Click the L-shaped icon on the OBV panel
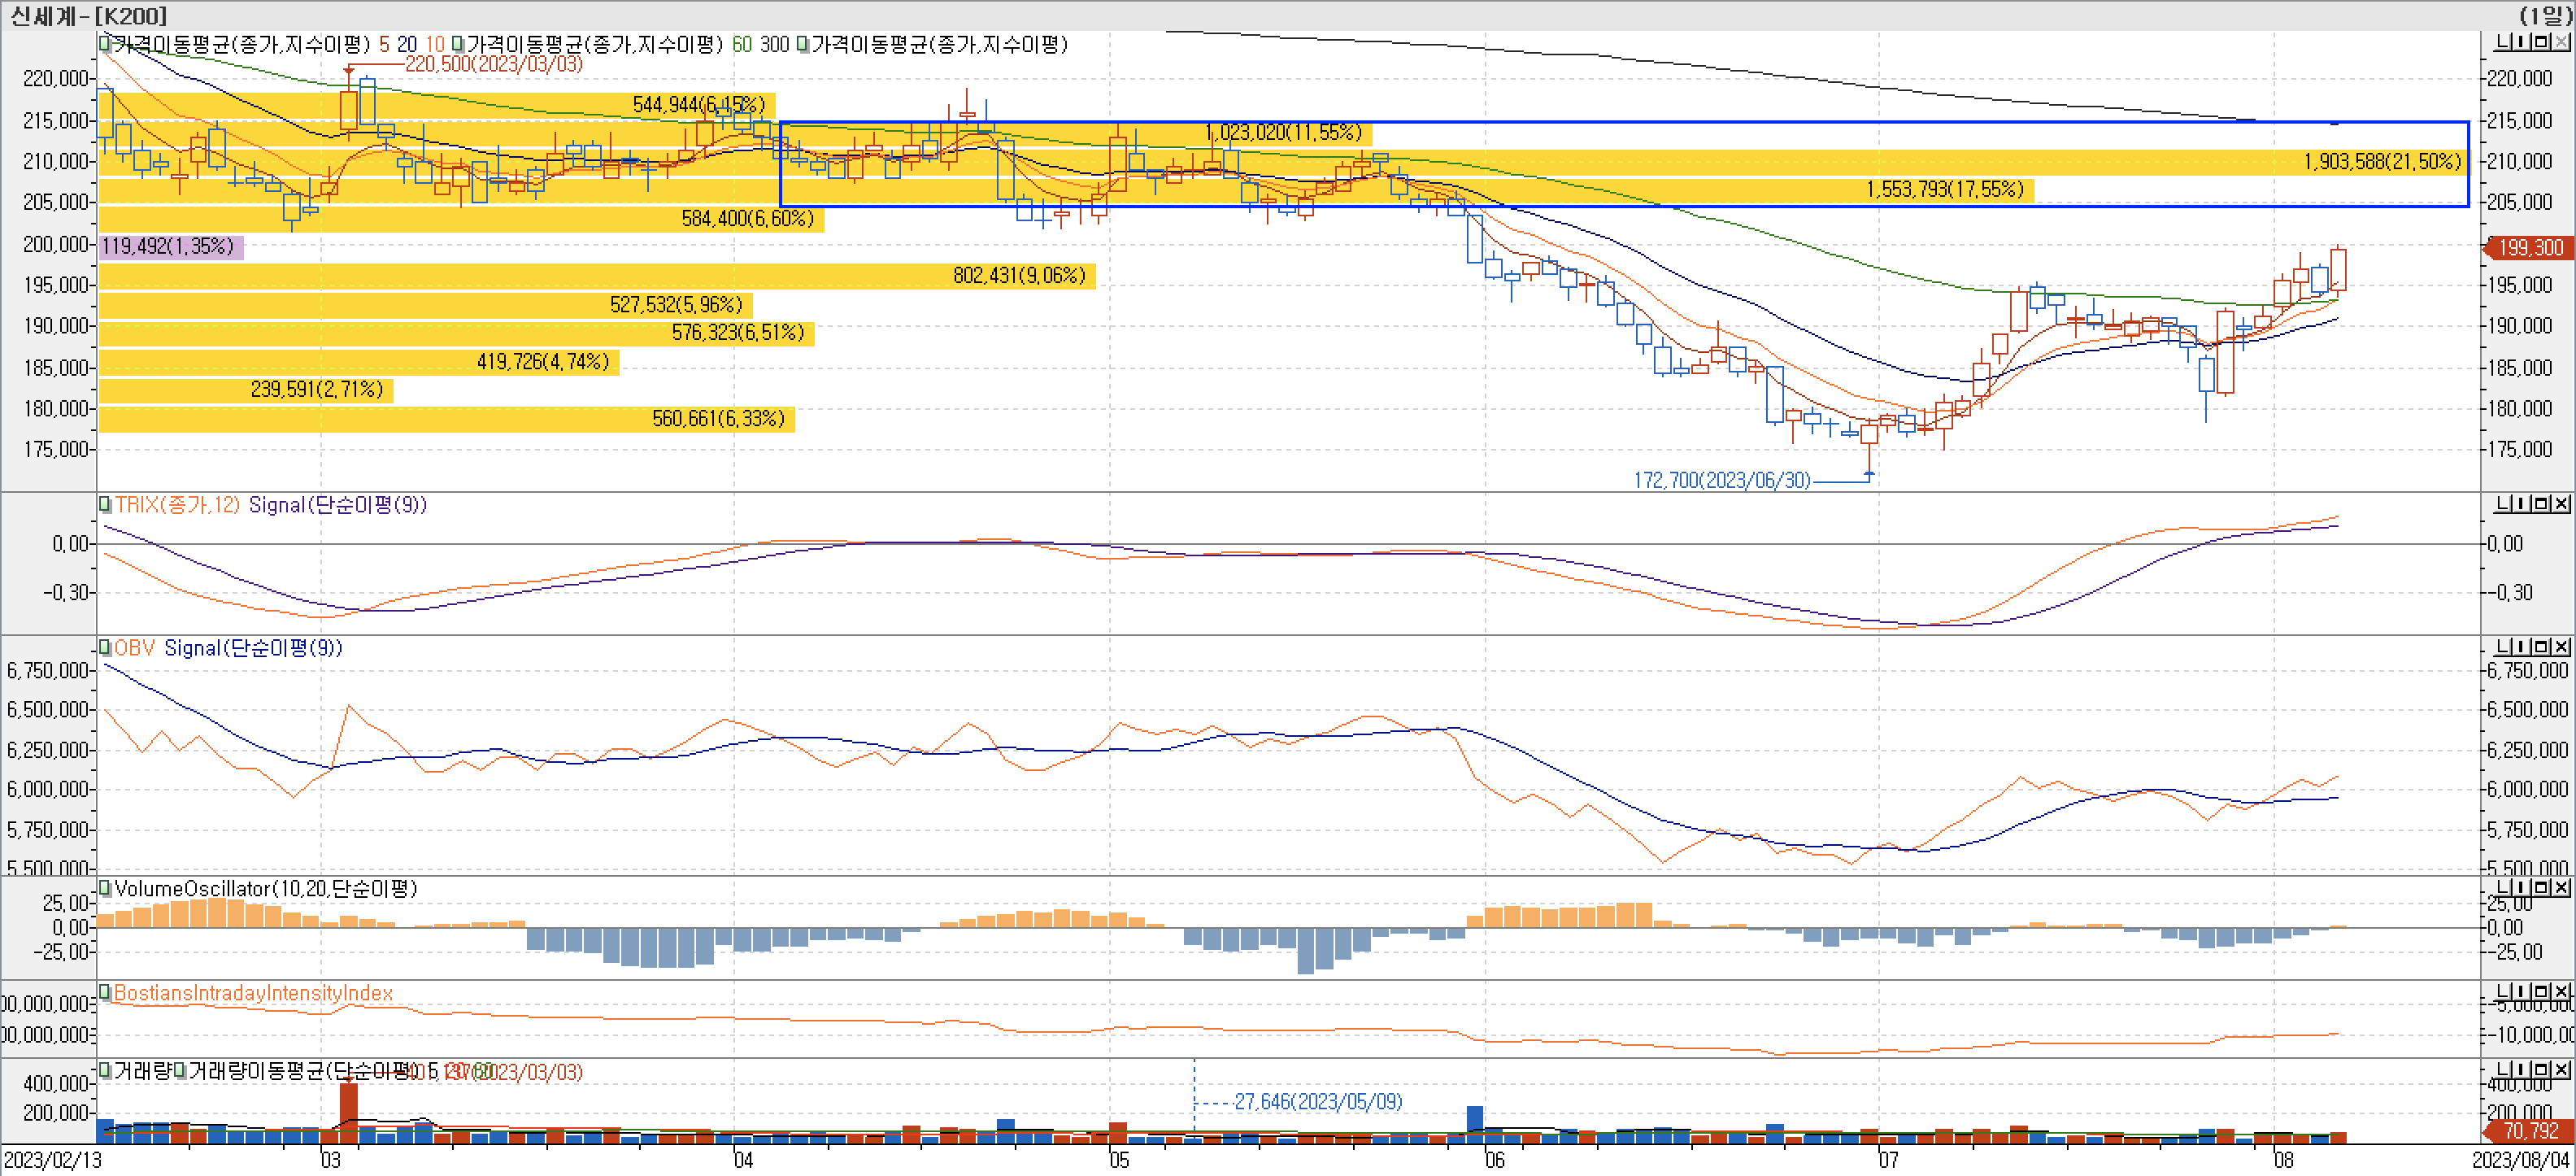 2503,647
